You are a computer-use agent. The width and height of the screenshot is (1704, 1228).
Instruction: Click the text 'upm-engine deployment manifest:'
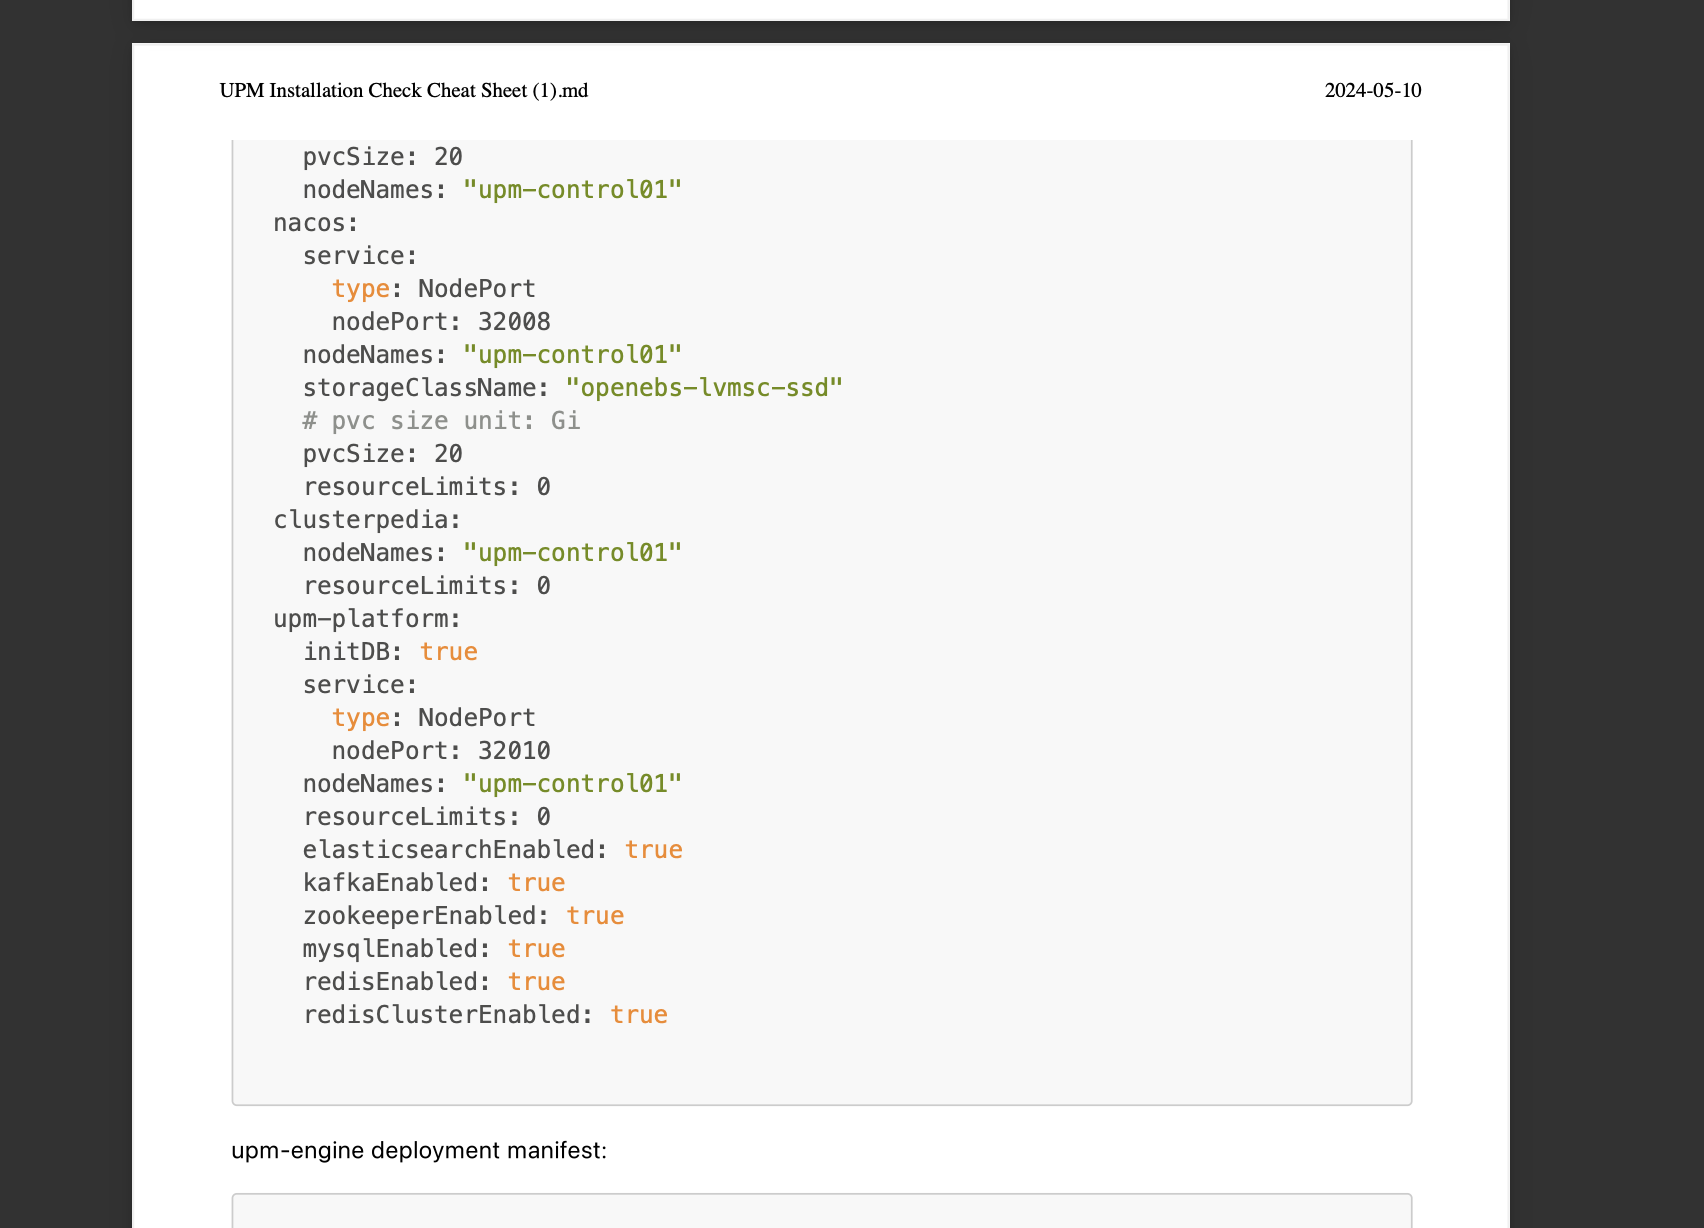click(419, 1150)
